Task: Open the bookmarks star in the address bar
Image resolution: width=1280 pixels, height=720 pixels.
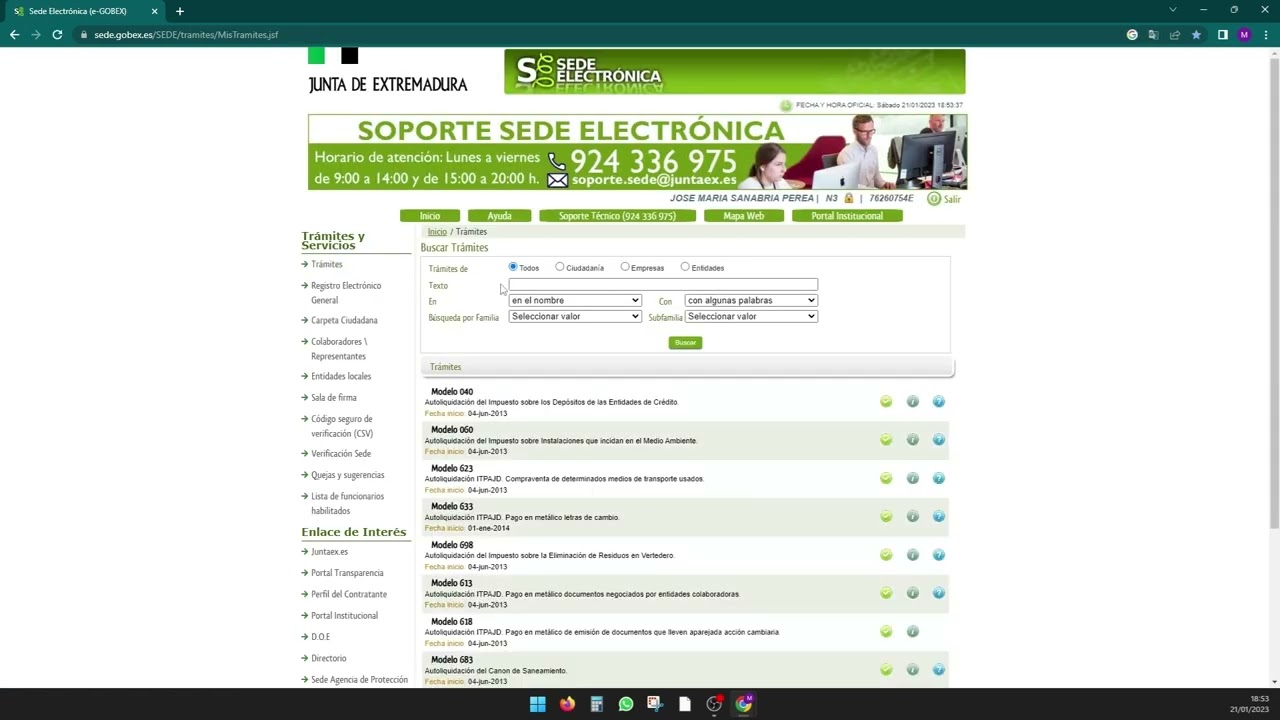Action: pyautogui.click(x=1196, y=34)
